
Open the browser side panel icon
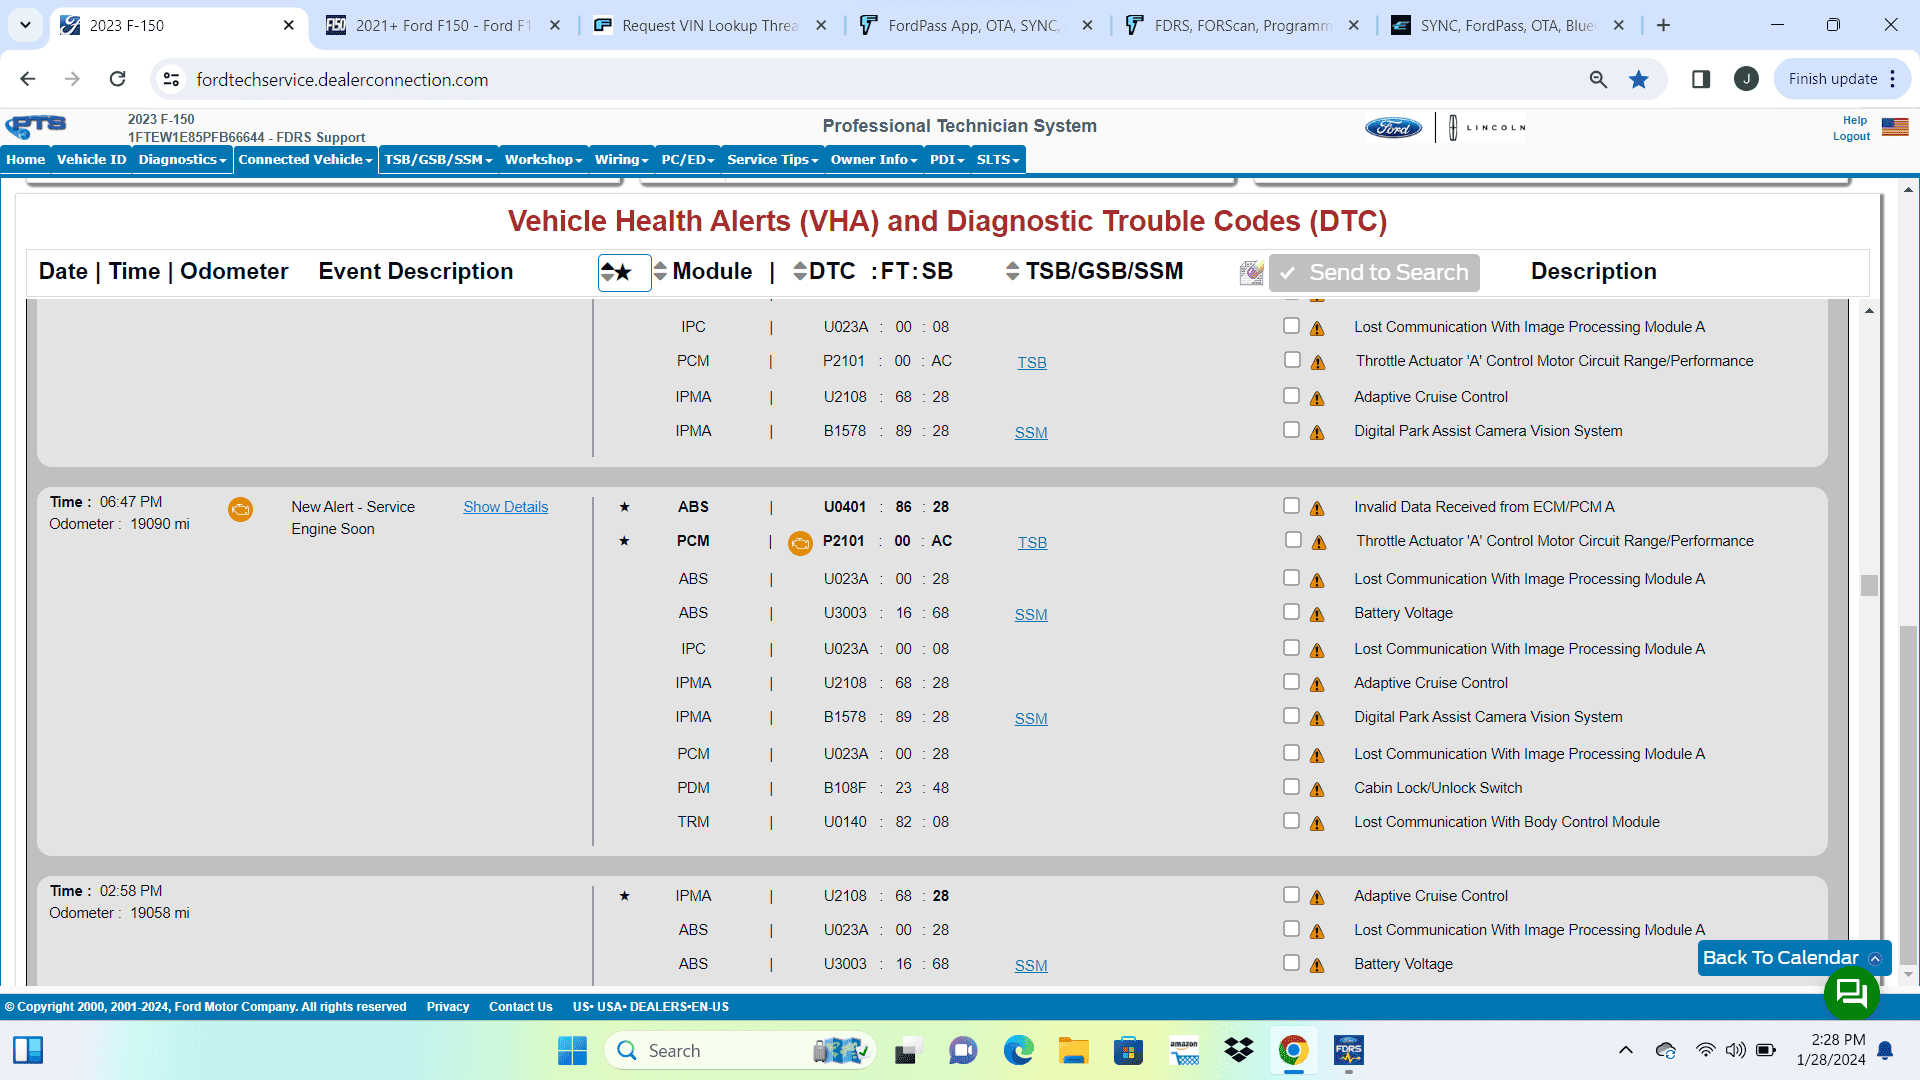click(1701, 79)
